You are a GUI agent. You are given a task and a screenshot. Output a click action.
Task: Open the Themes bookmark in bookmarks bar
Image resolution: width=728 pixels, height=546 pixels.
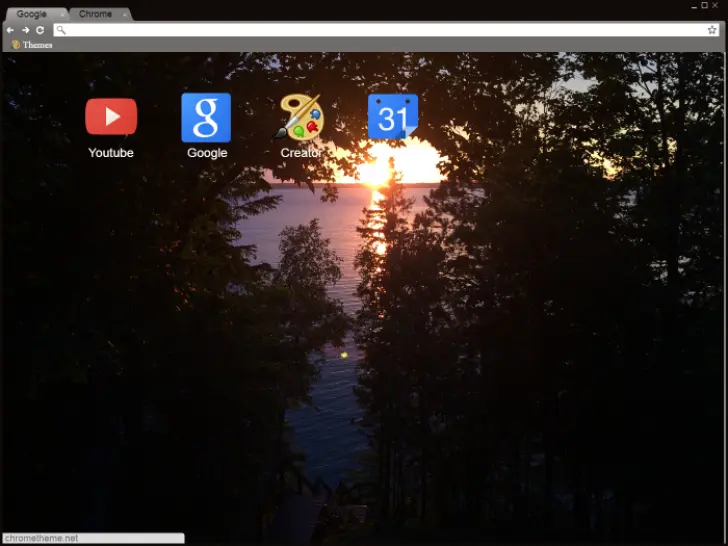pyautogui.click(x=32, y=45)
